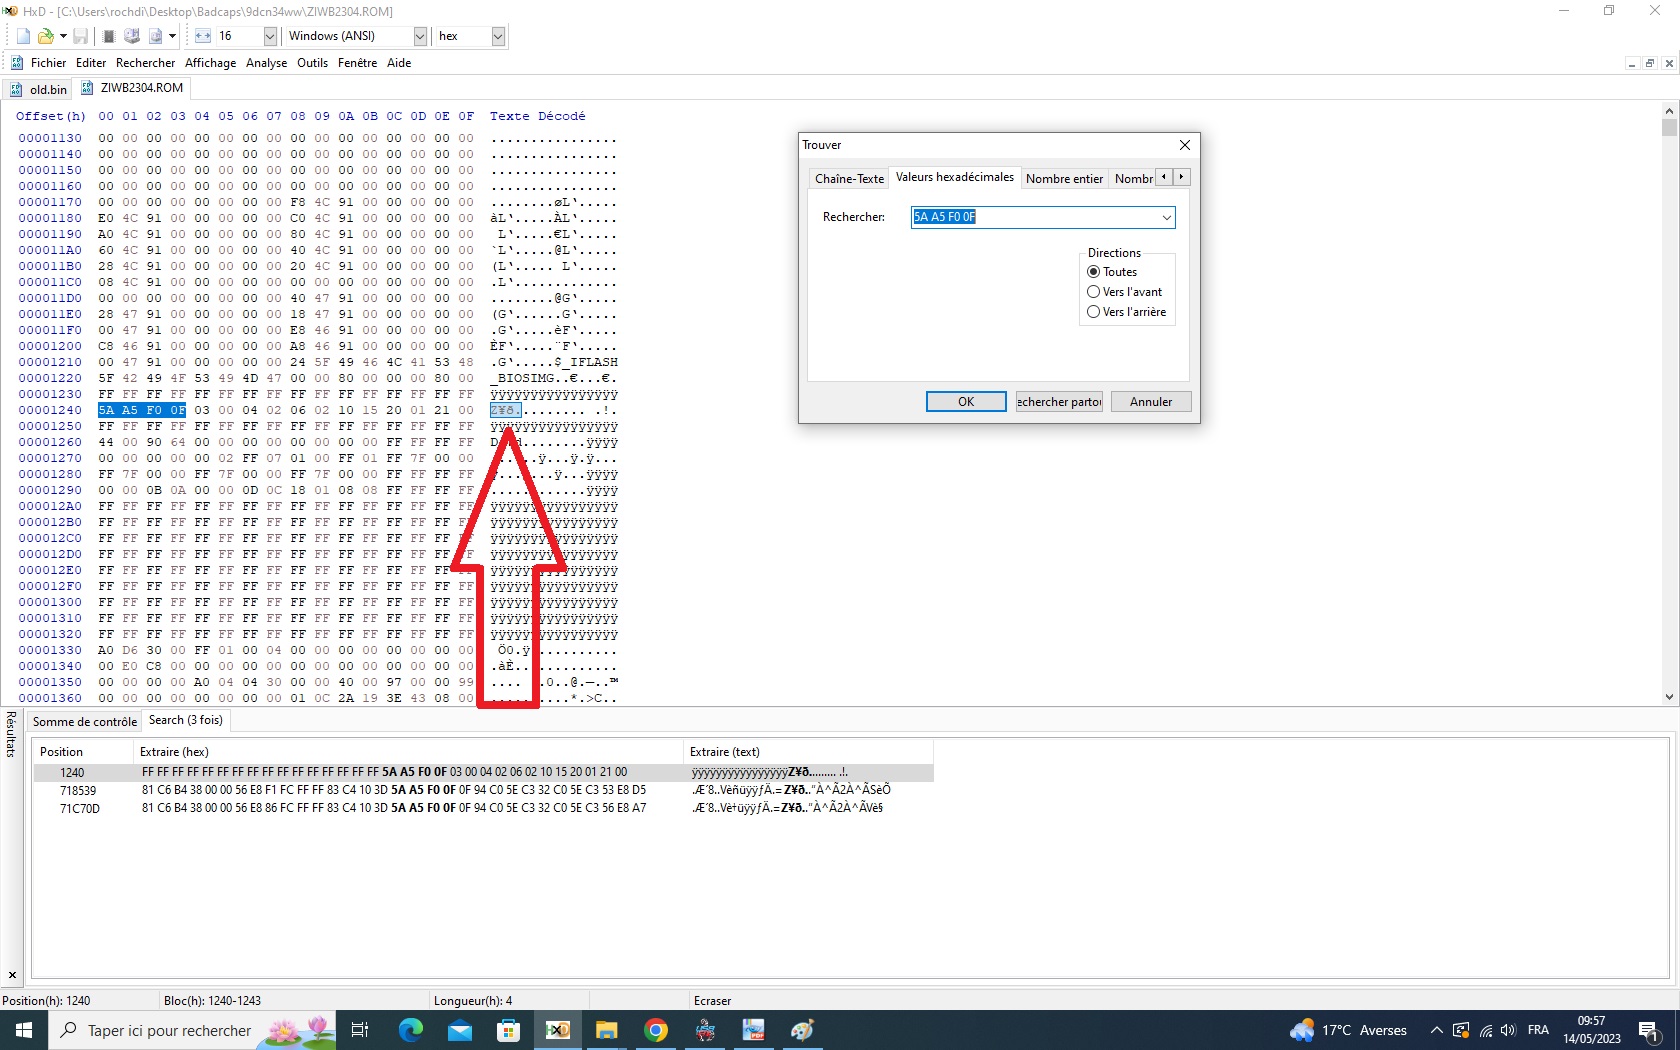This screenshot has height=1050, width=1680.
Task: Switch to the old.bin file tab
Action: pyautogui.click(x=39, y=89)
